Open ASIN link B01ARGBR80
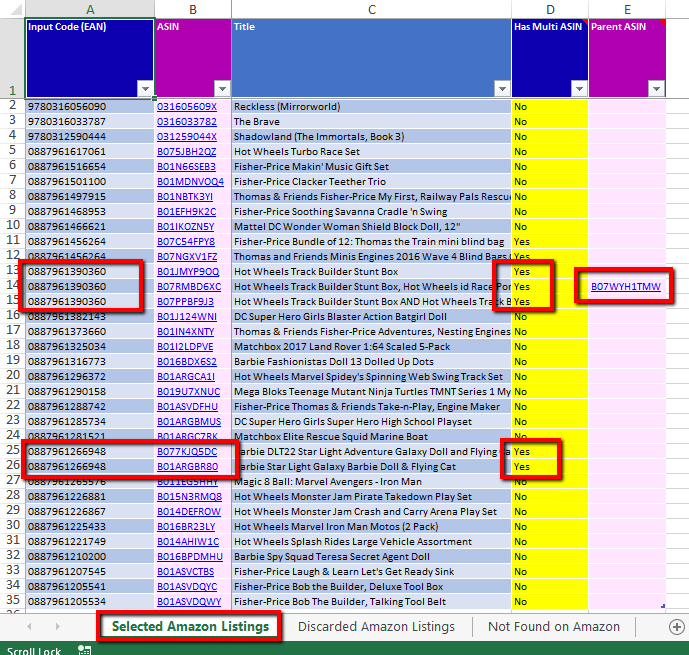The image size is (689, 655). coord(188,467)
